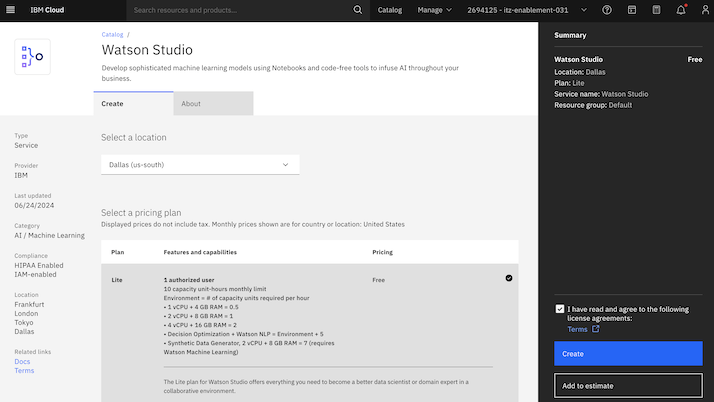Click the external link icon beside Terms
714x402 pixels.
tap(595, 329)
